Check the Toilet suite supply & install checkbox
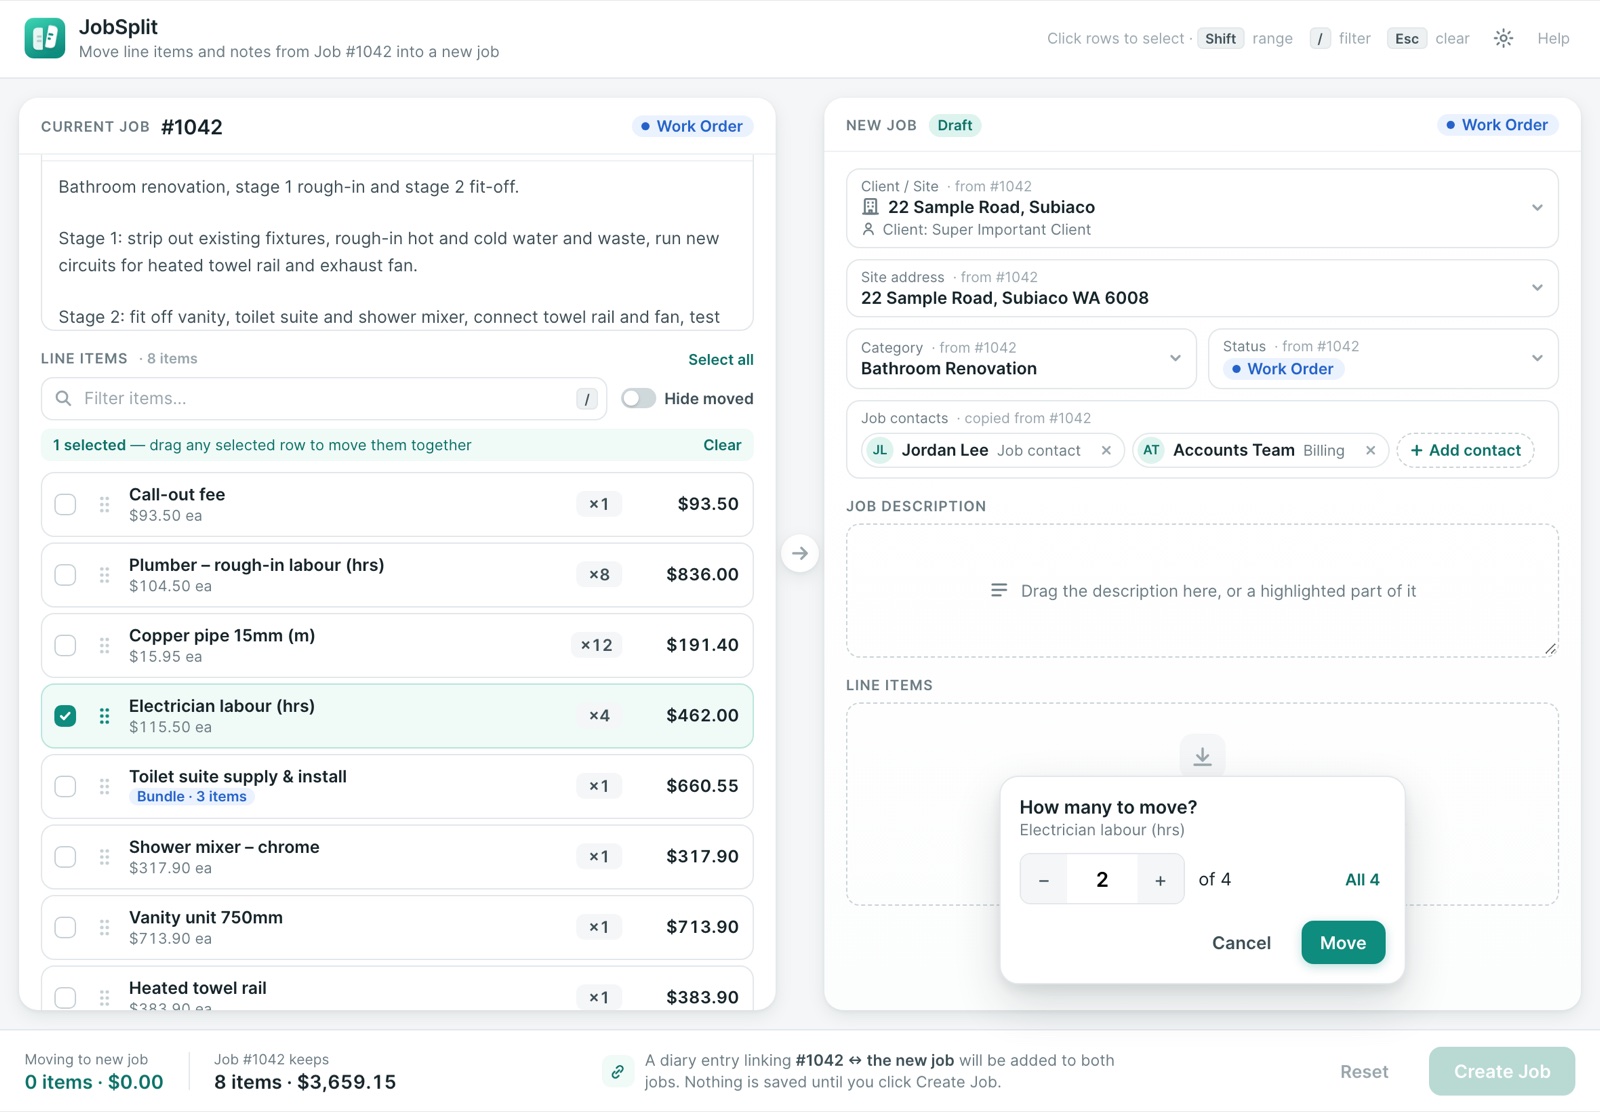This screenshot has height=1112, width=1600. point(65,786)
